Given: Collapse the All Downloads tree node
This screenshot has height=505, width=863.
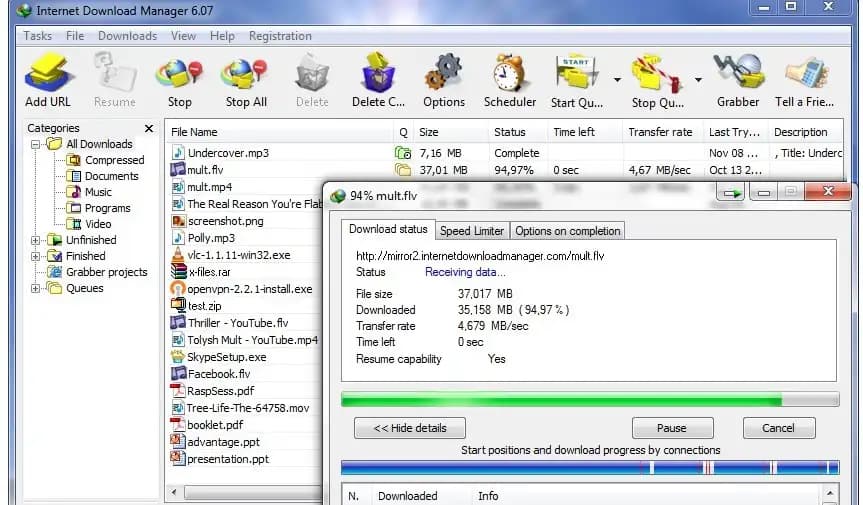Looking at the screenshot, I should [37, 144].
